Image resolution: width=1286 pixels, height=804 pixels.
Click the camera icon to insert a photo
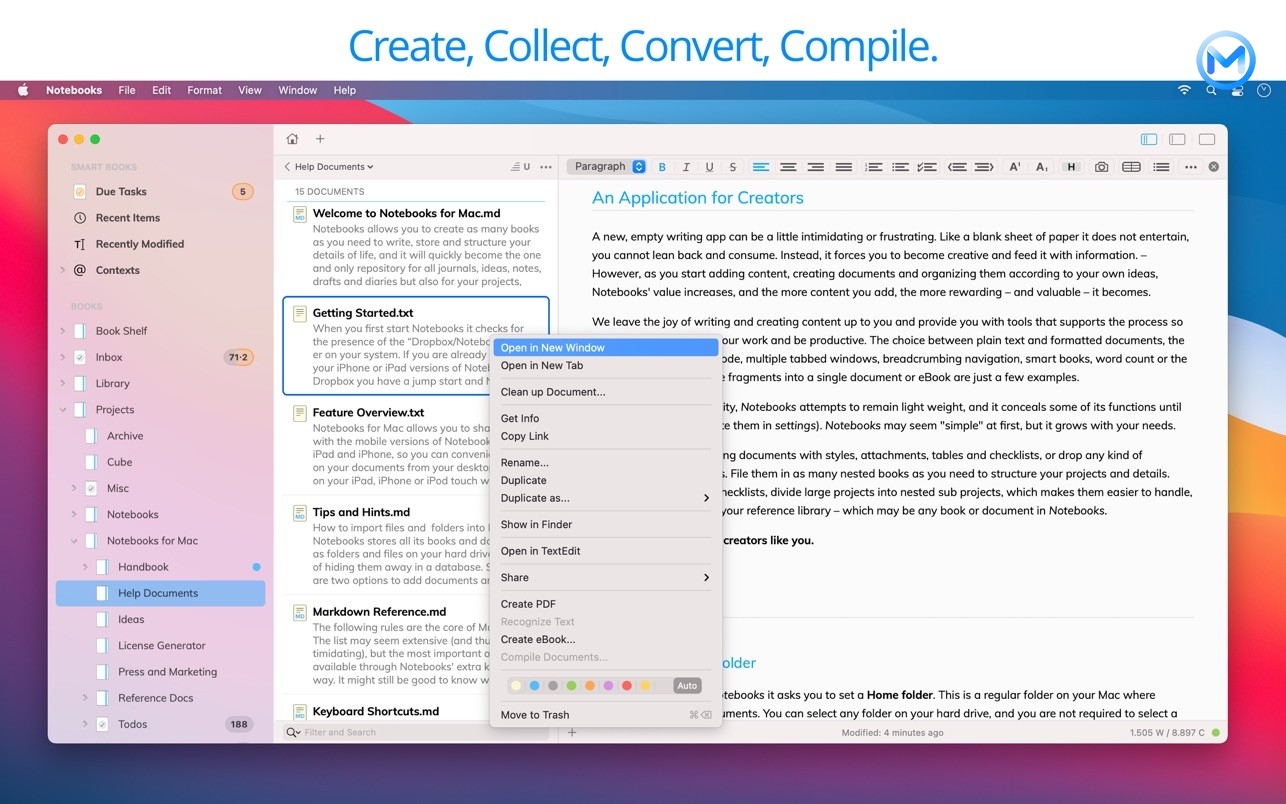(x=1101, y=166)
